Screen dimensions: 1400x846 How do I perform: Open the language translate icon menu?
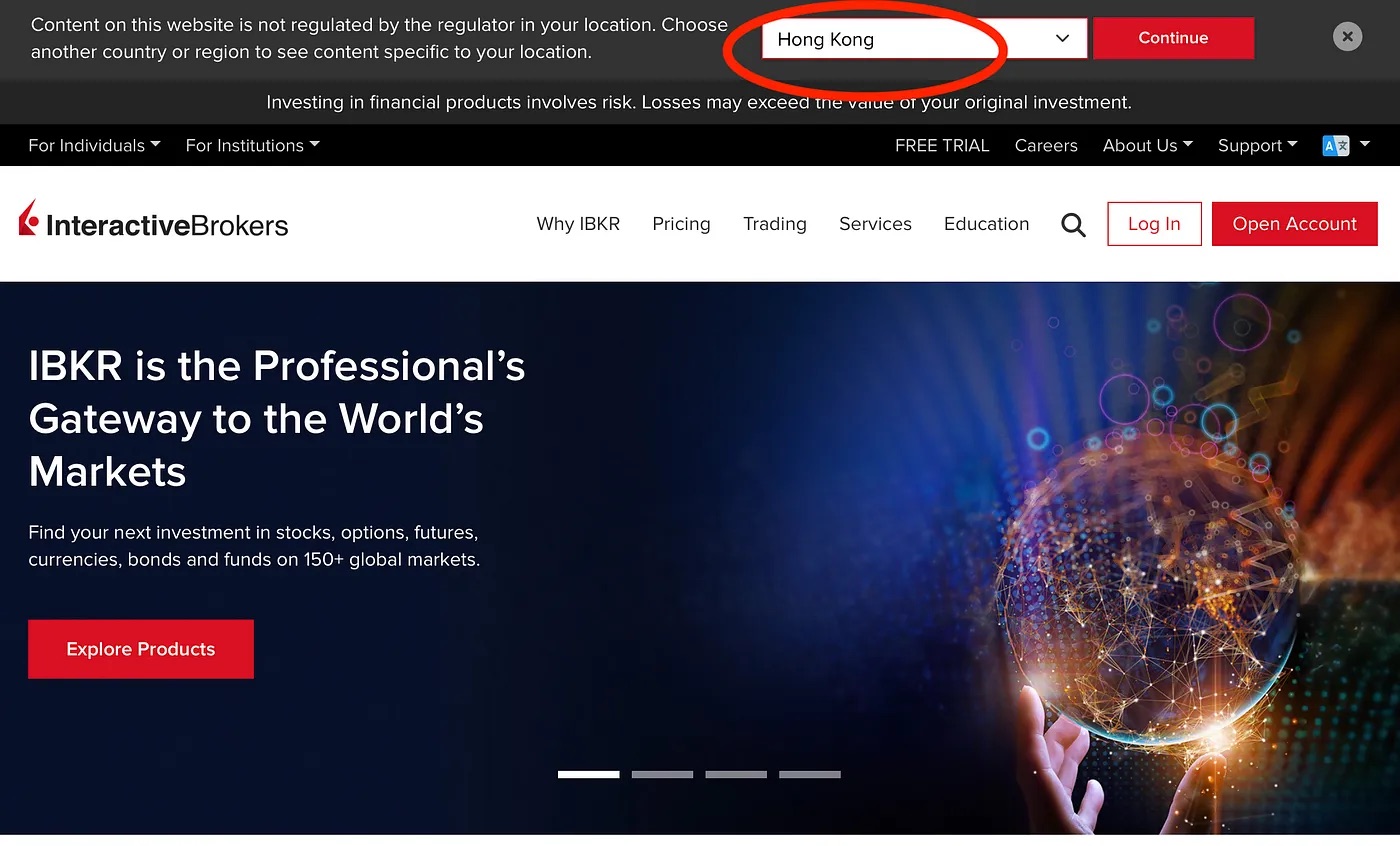point(1345,145)
